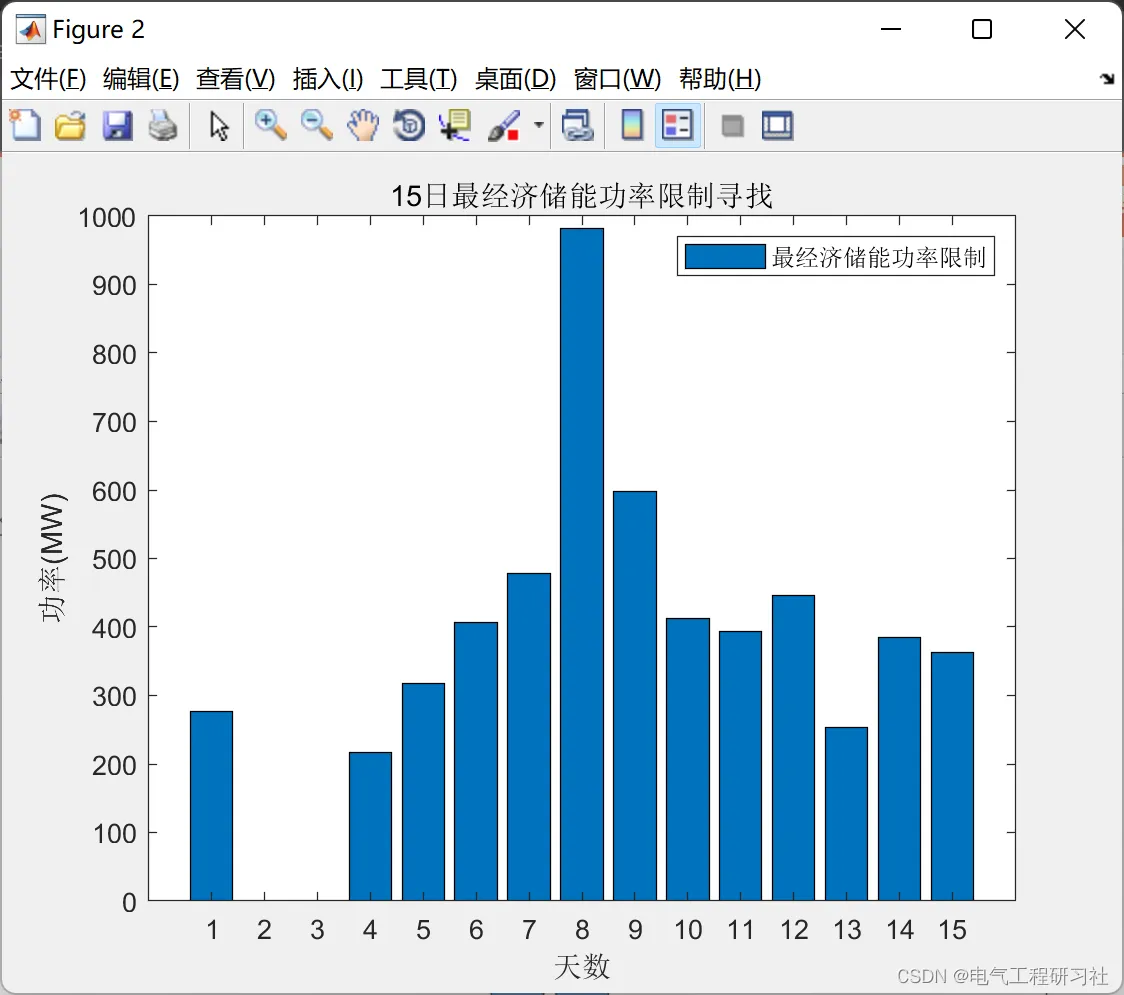Image resolution: width=1124 pixels, height=995 pixels.
Task: Click the Insert Colorbar button
Action: [x=632, y=125]
